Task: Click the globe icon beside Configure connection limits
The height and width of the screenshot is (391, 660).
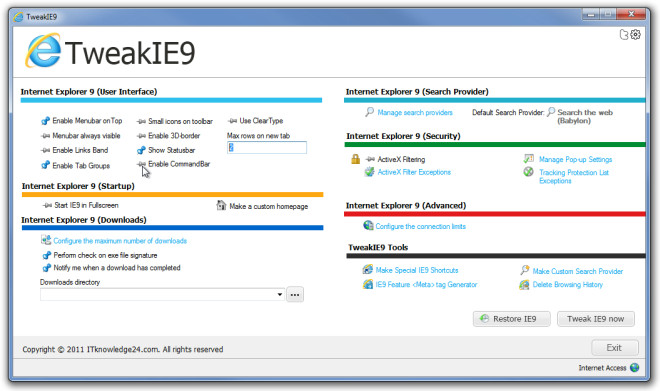Action: click(368, 226)
